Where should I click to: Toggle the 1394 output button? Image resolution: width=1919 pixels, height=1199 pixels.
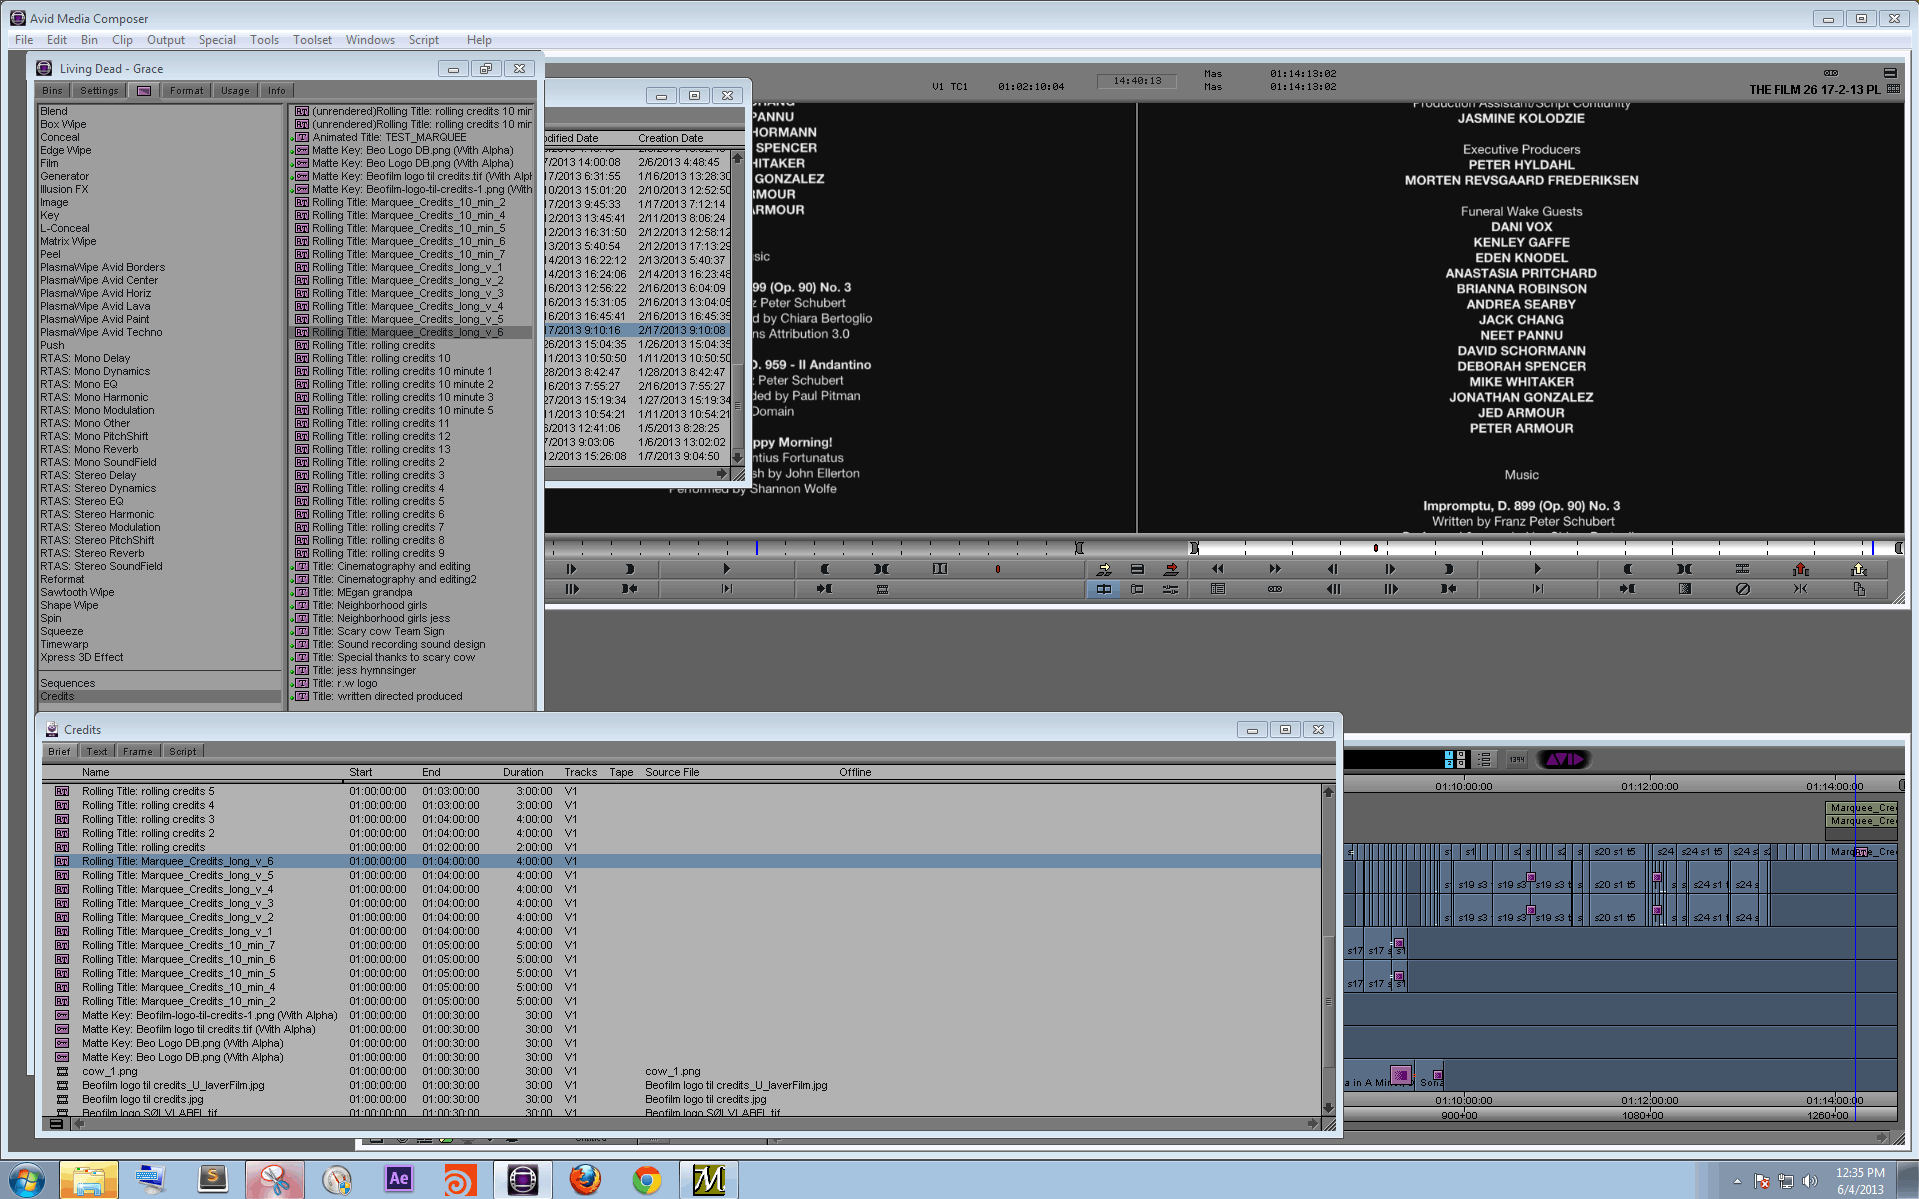[1517, 760]
